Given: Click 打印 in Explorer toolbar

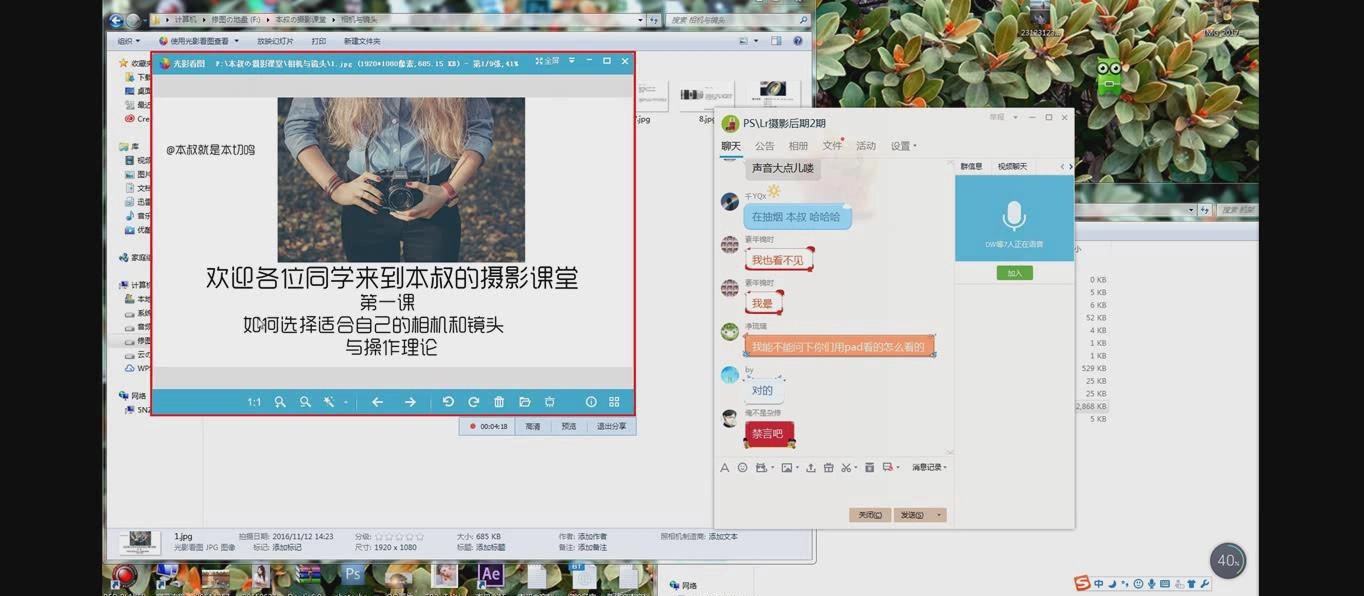Looking at the screenshot, I should point(319,41).
